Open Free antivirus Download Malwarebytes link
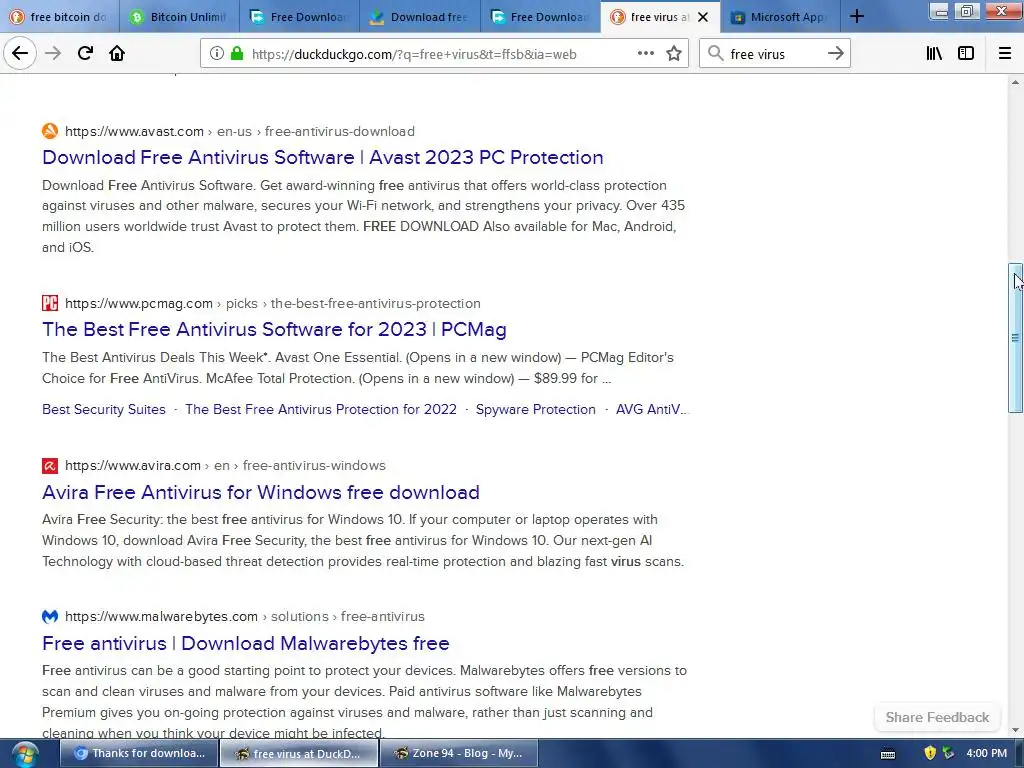The width and height of the screenshot is (1024, 768). pyautogui.click(x=246, y=643)
